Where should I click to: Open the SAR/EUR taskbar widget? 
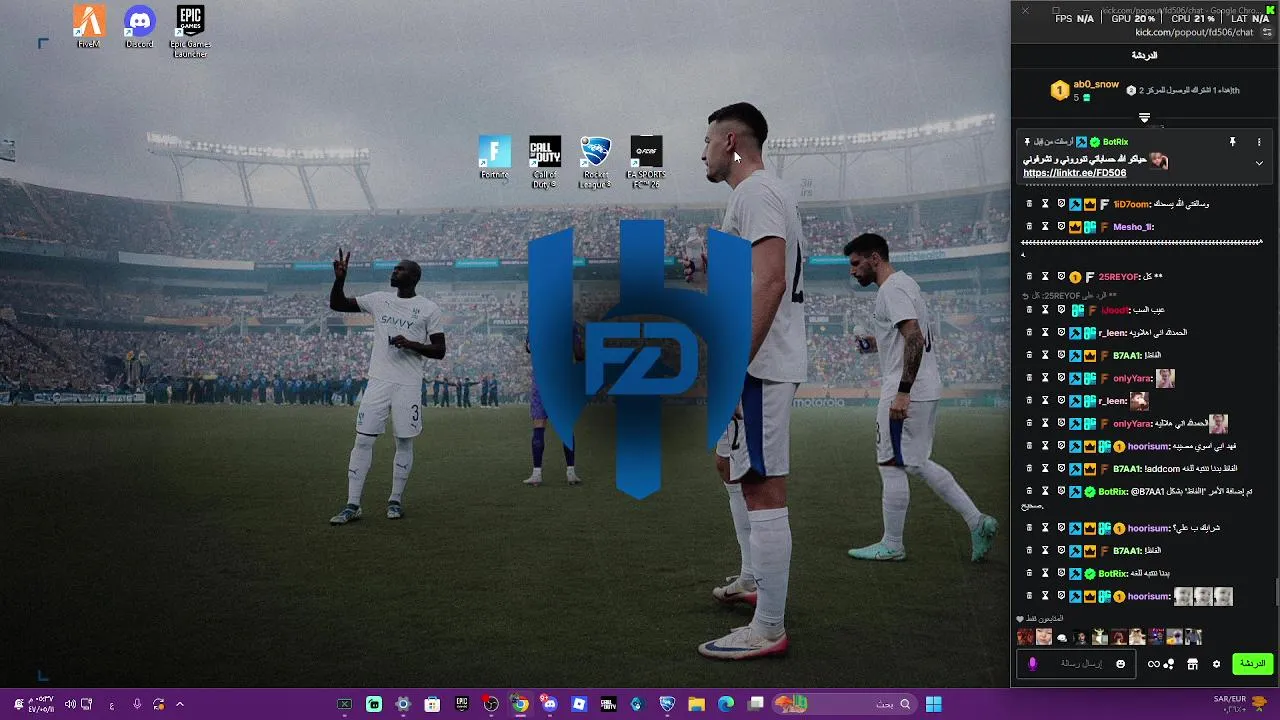[1240, 704]
